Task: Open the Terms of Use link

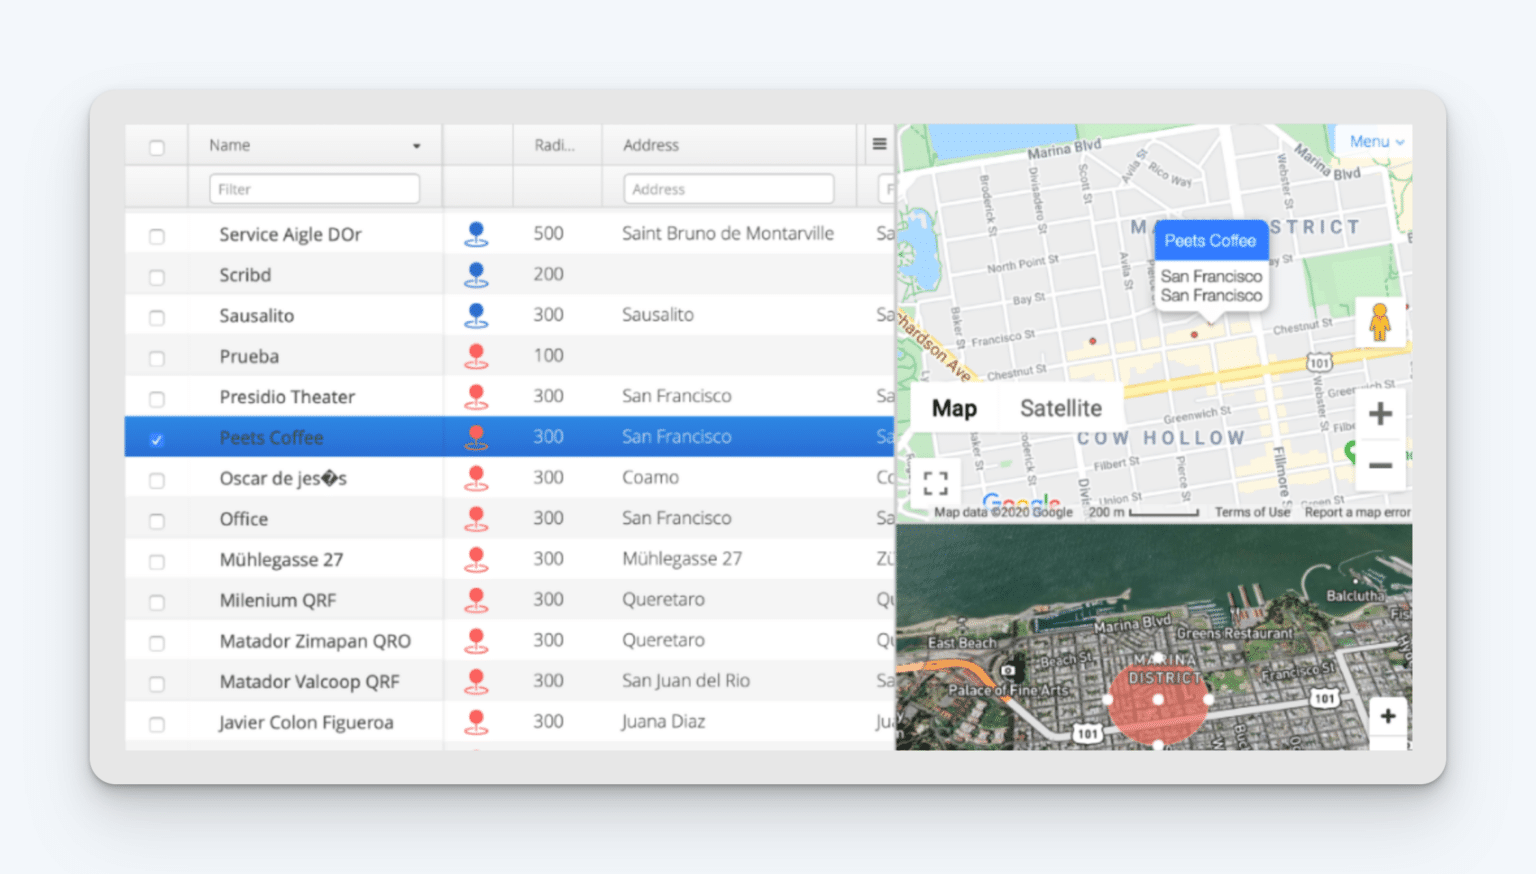Action: click(x=1252, y=511)
